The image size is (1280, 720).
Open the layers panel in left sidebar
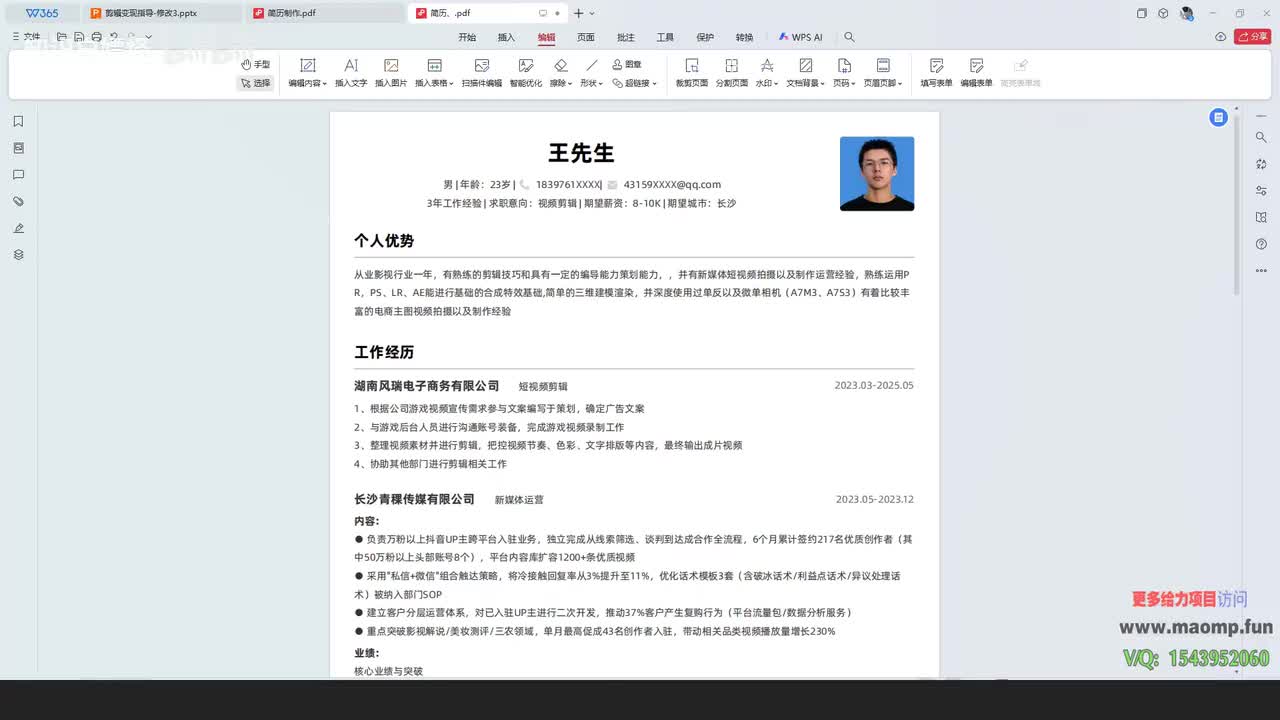click(x=18, y=255)
